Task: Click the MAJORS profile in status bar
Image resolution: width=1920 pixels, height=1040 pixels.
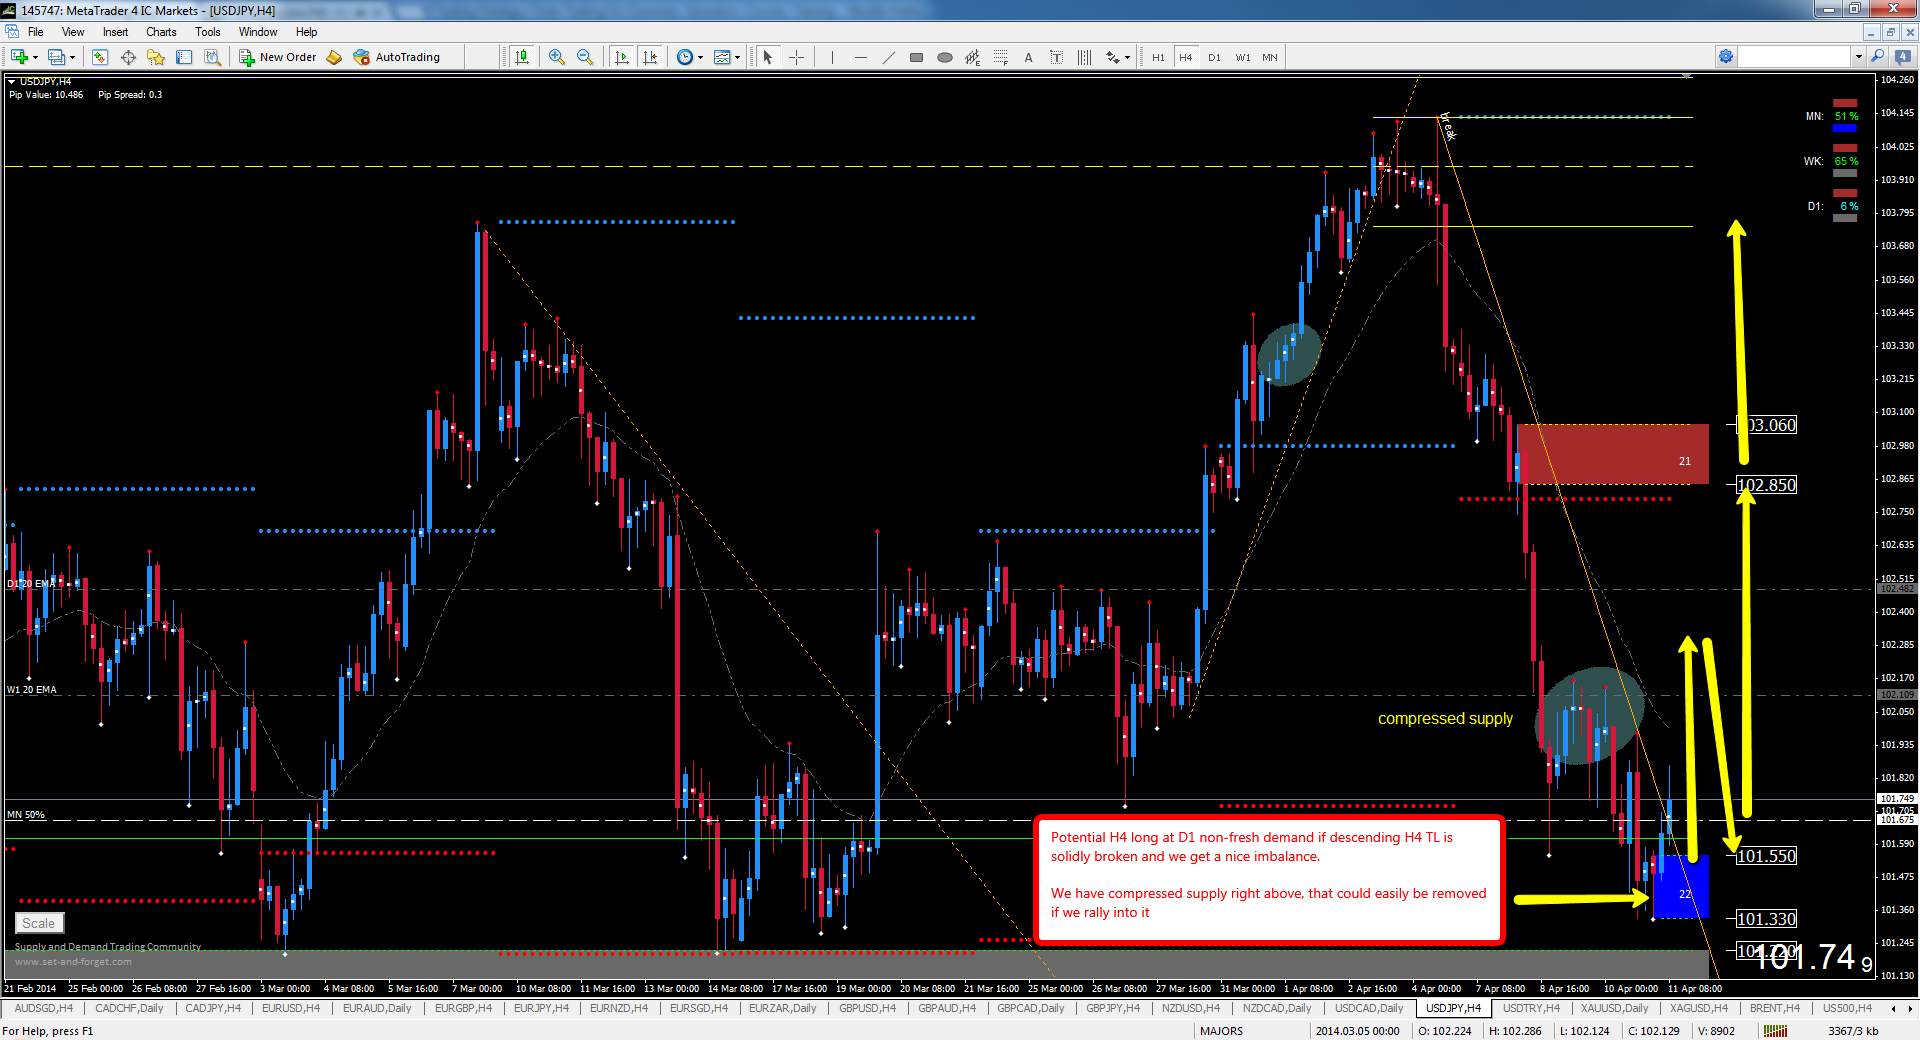Action: 1221,1031
